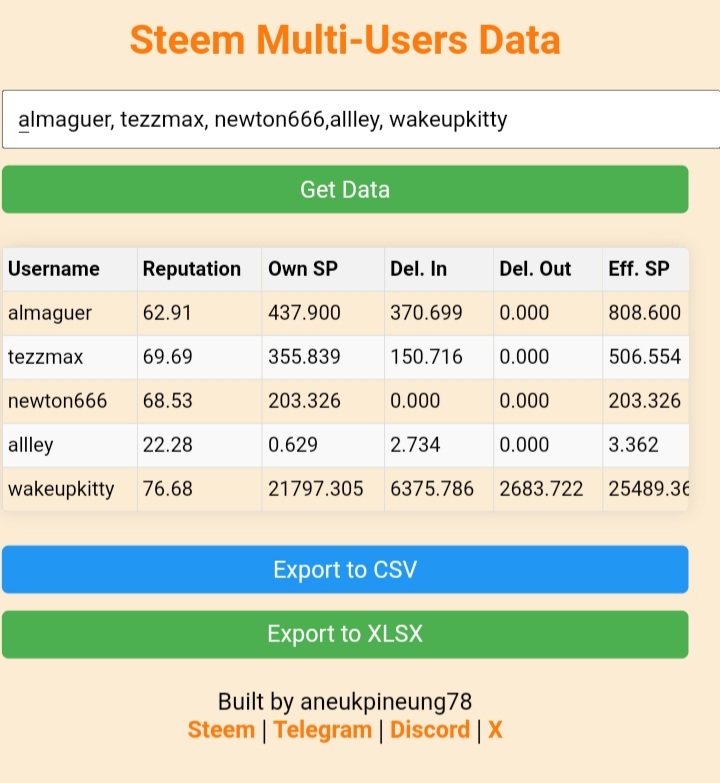The width and height of the screenshot is (720, 783).
Task: Select the Del. Out column header
Action: (x=548, y=269)
